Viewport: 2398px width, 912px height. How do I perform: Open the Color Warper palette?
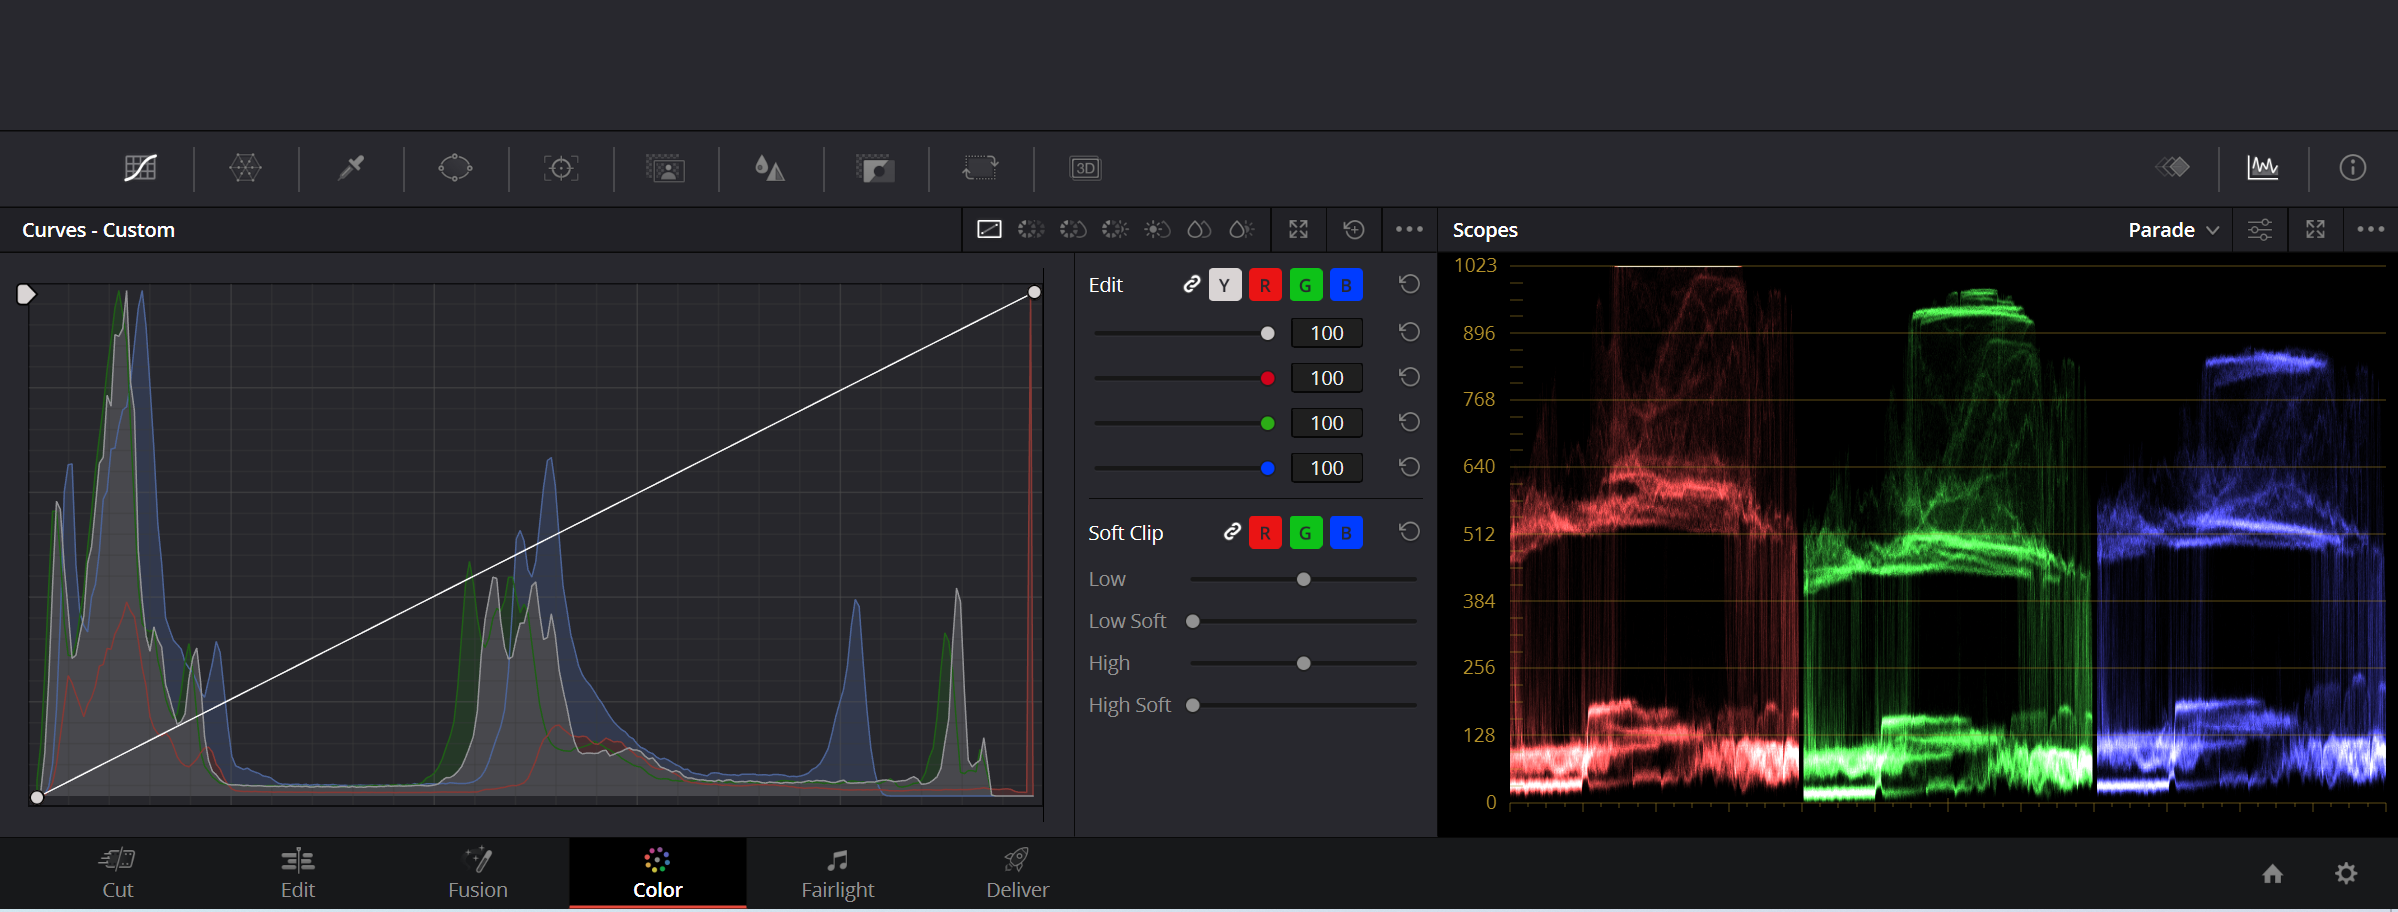(x=245, y=168)
